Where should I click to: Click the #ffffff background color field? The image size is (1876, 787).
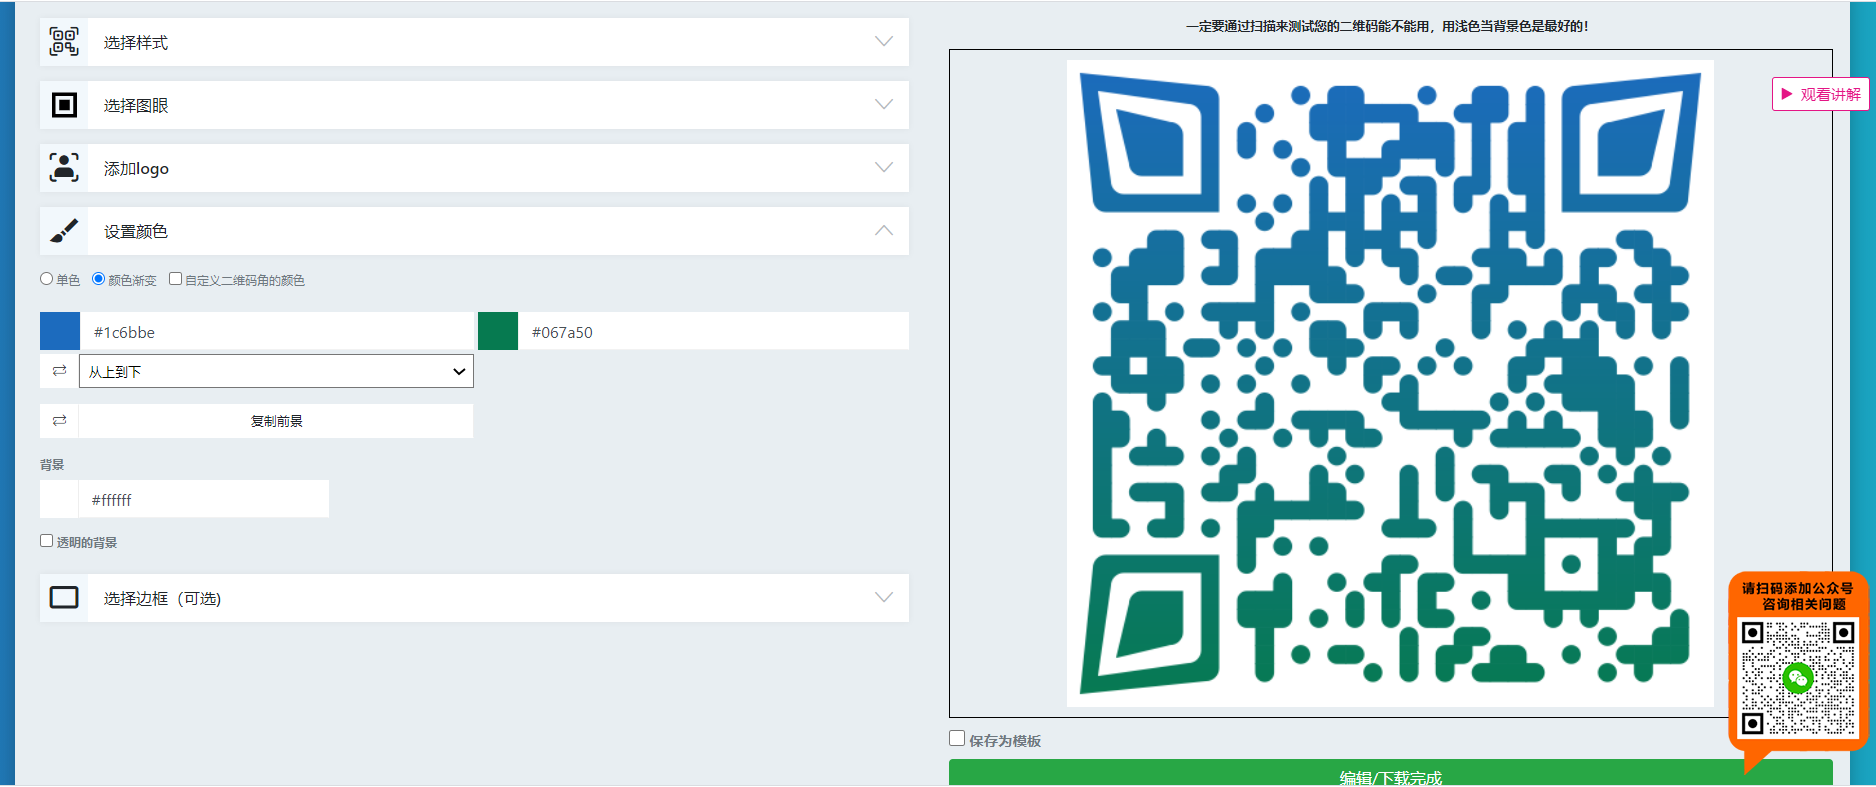[x=203, y=499]
